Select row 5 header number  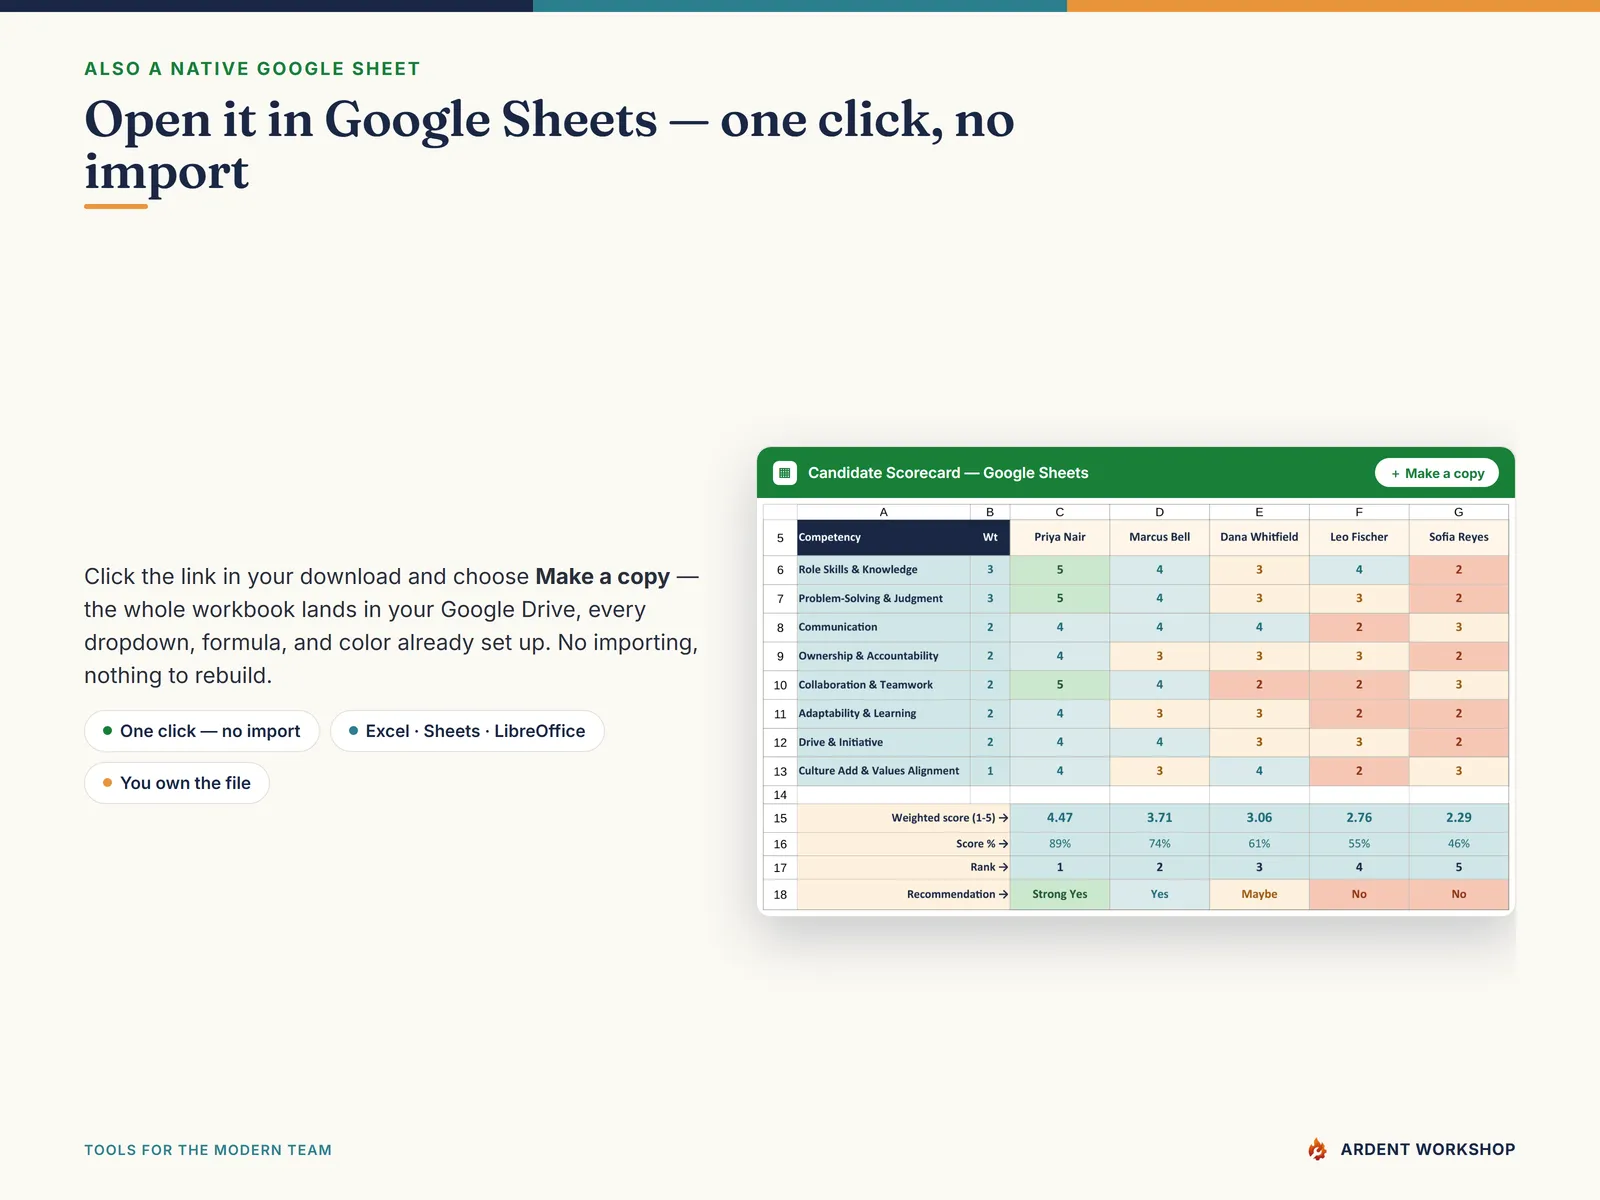[x=780, y=538]
